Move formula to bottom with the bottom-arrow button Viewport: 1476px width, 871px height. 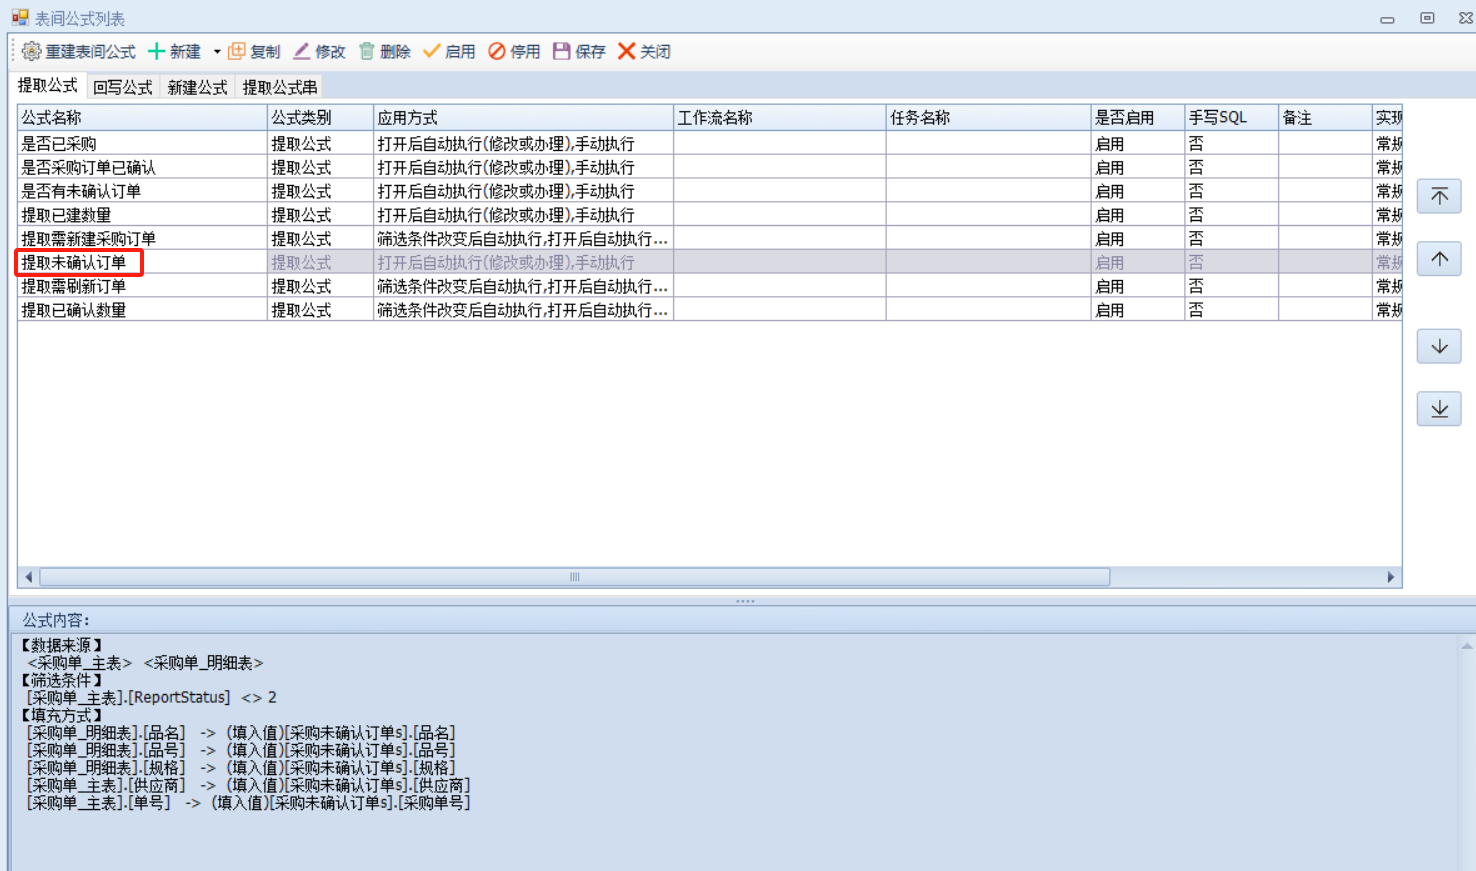pos(1439,409)
